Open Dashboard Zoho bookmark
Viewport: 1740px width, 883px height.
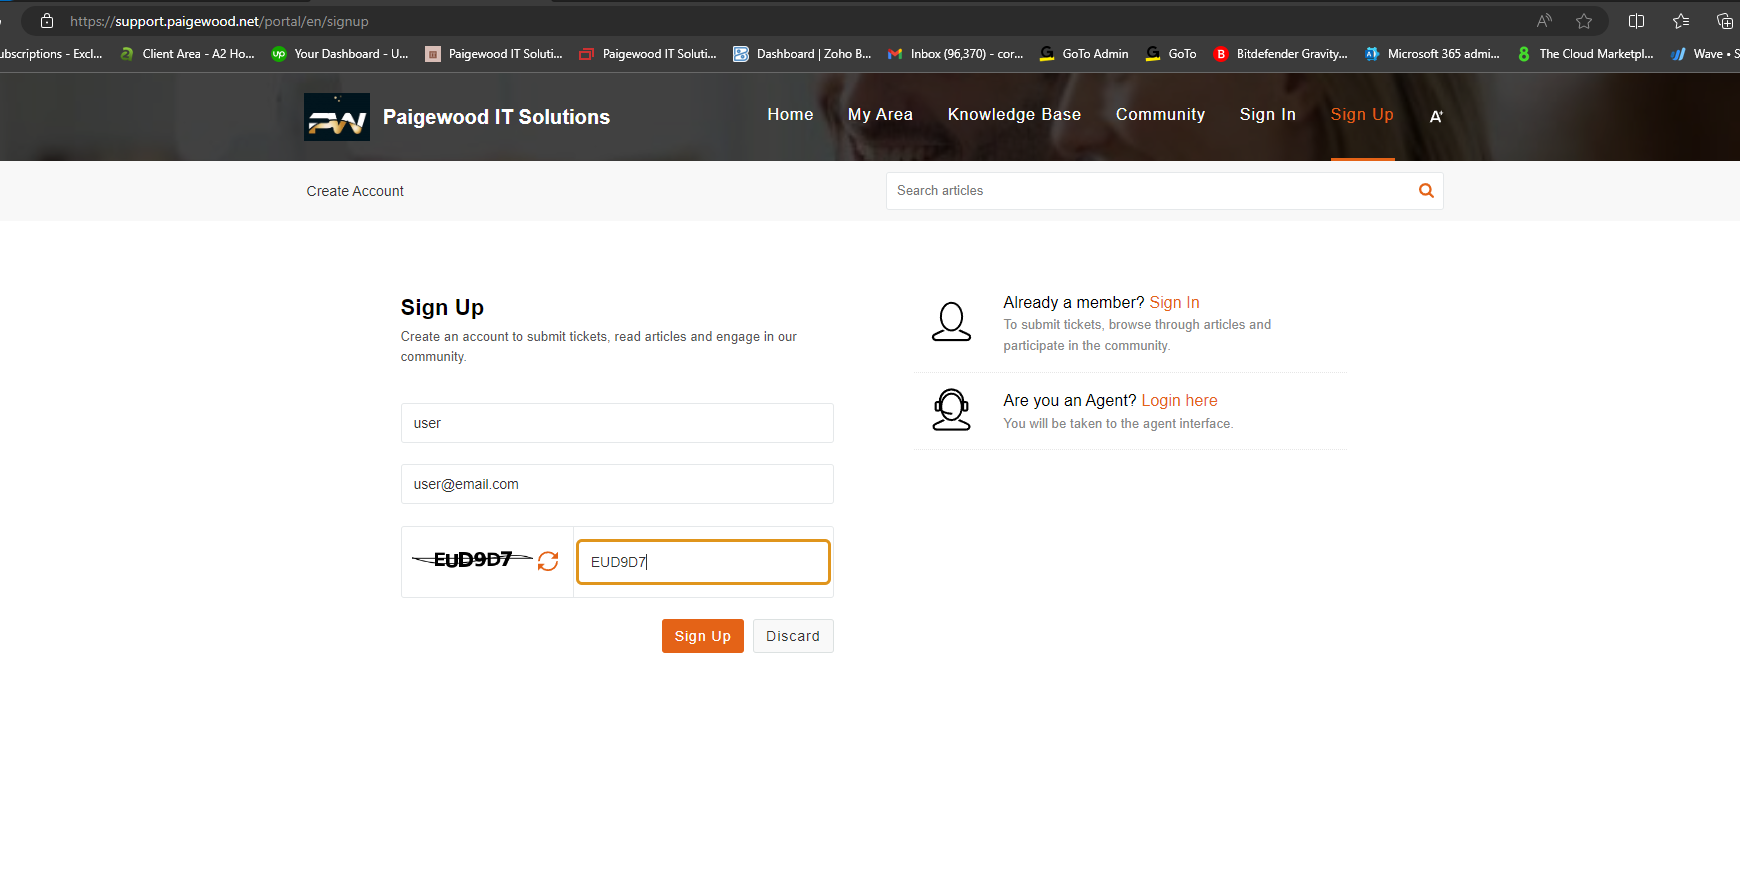tap(802, 54)
